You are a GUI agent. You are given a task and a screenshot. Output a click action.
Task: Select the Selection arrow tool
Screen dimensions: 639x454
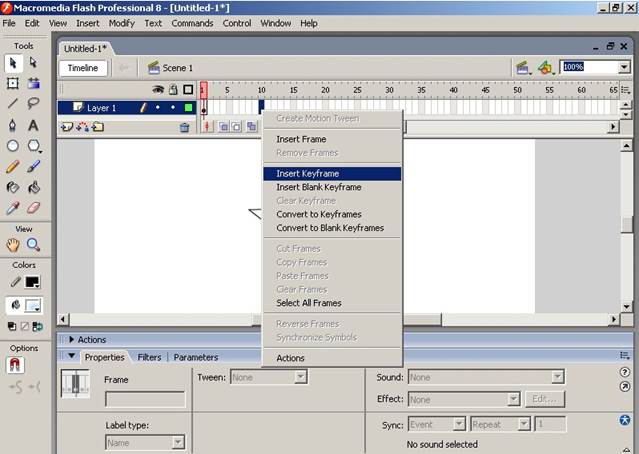[x=13, y=63]
